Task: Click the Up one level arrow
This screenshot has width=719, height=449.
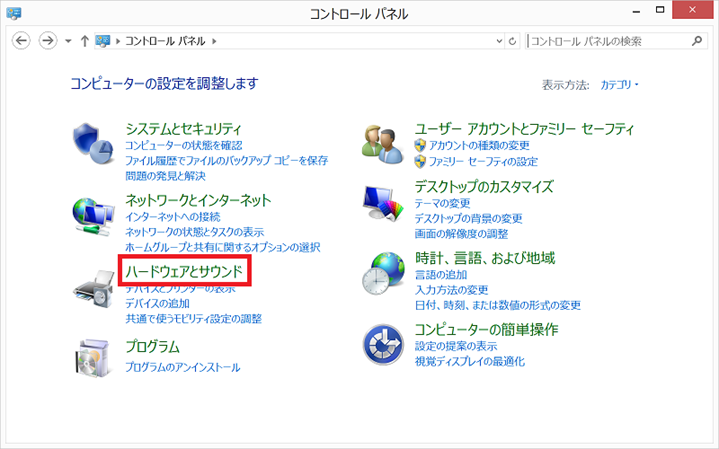Action: [84, 41]
